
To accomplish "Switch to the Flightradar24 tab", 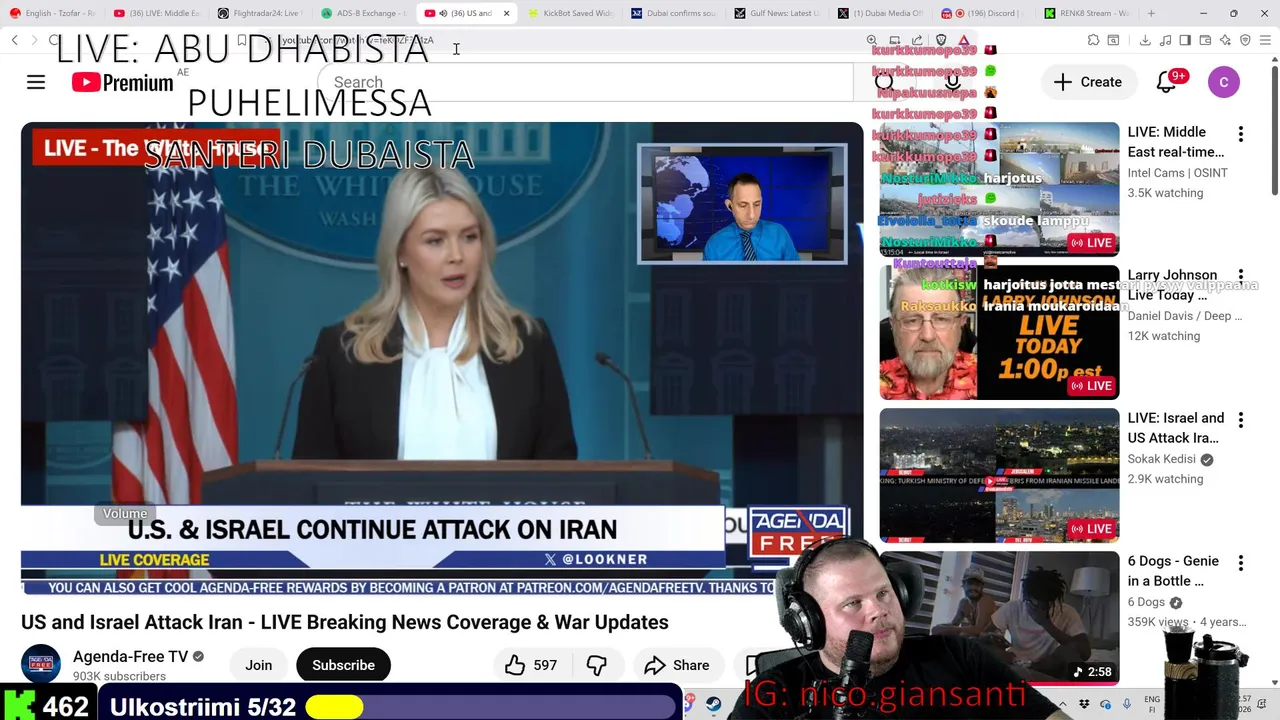I will (259, 13).
